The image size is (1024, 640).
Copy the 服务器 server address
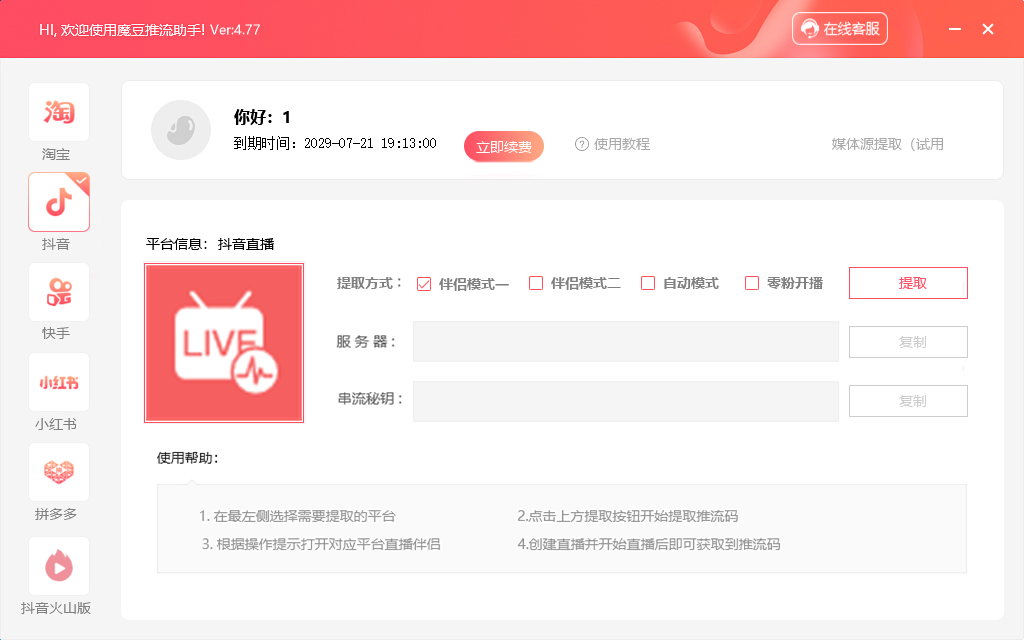point(908,342)
